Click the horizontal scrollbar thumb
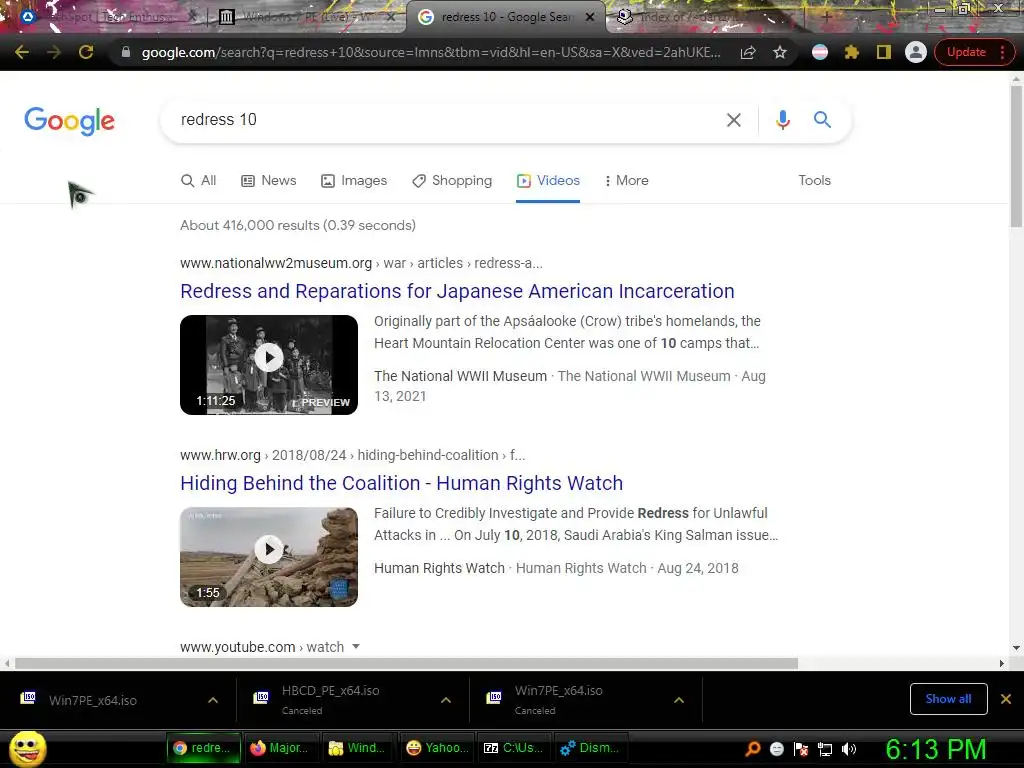1024x768 pixels. click(x=406, y=664)
